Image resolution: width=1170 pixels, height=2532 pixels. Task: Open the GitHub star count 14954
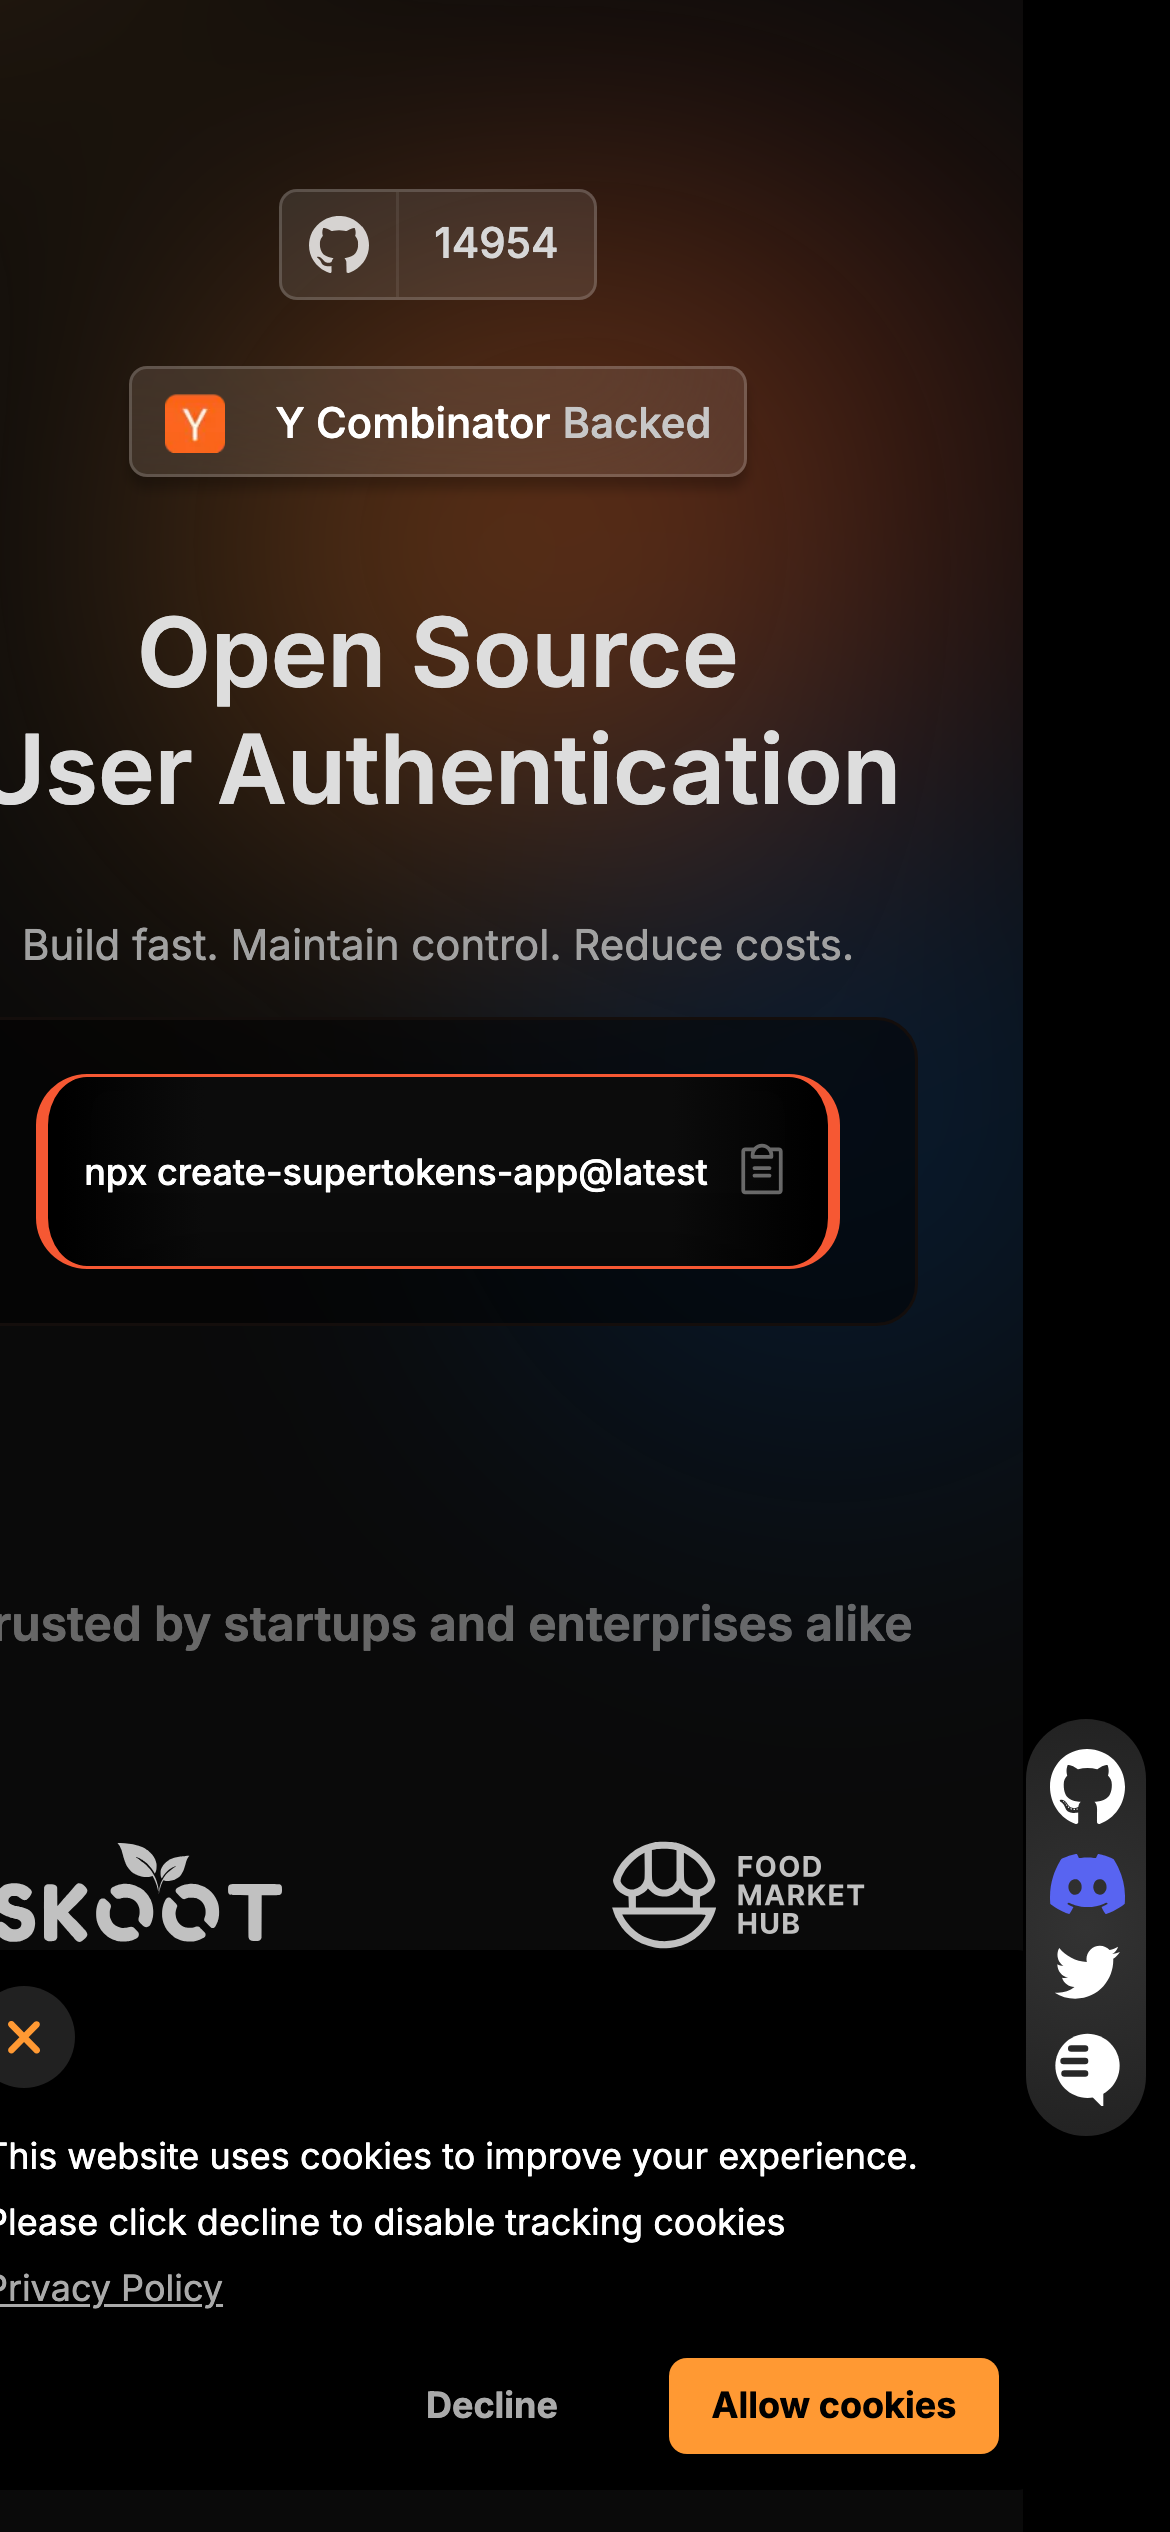click(x=496, y=244)
